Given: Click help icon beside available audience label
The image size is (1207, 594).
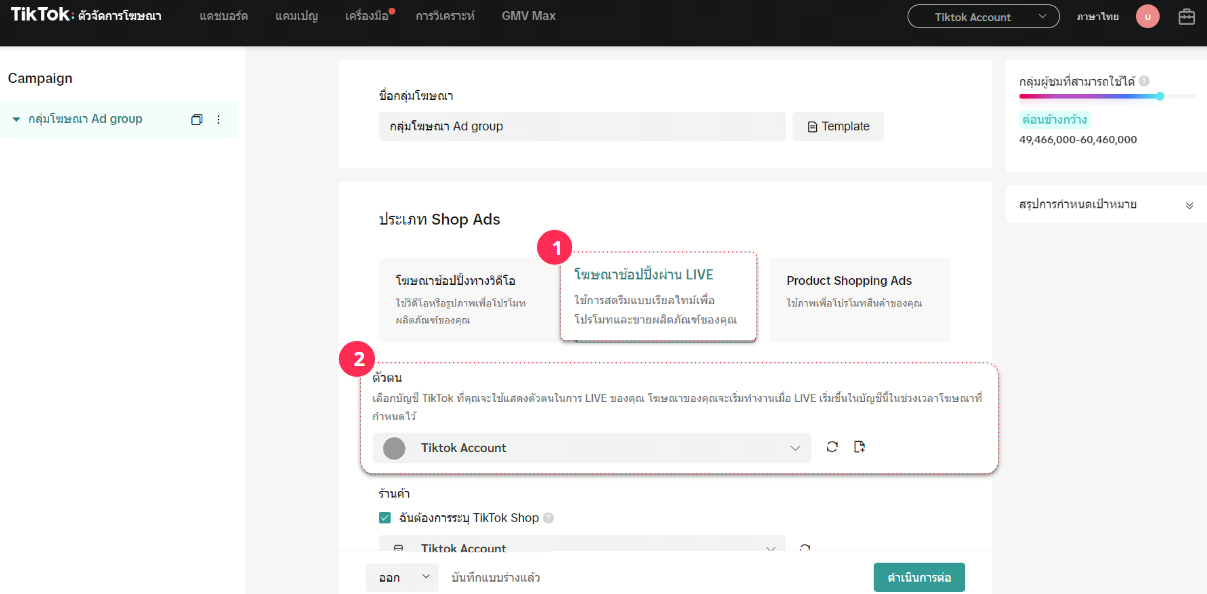Looking at the screenshot, I should [1144, 81].
